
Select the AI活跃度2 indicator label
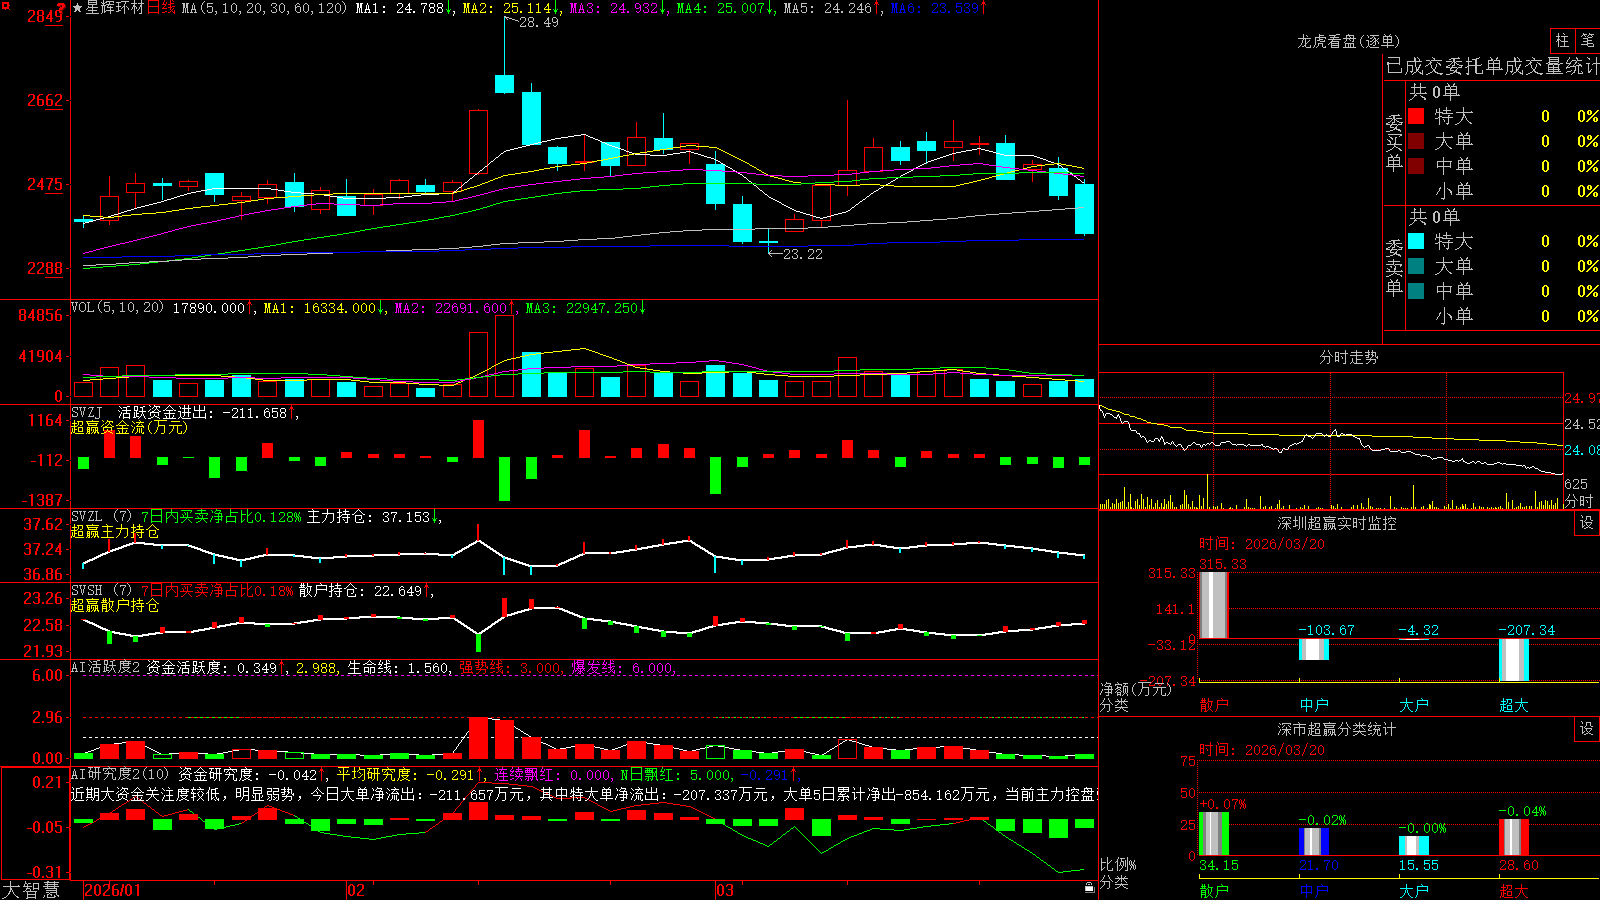(106, 667)
